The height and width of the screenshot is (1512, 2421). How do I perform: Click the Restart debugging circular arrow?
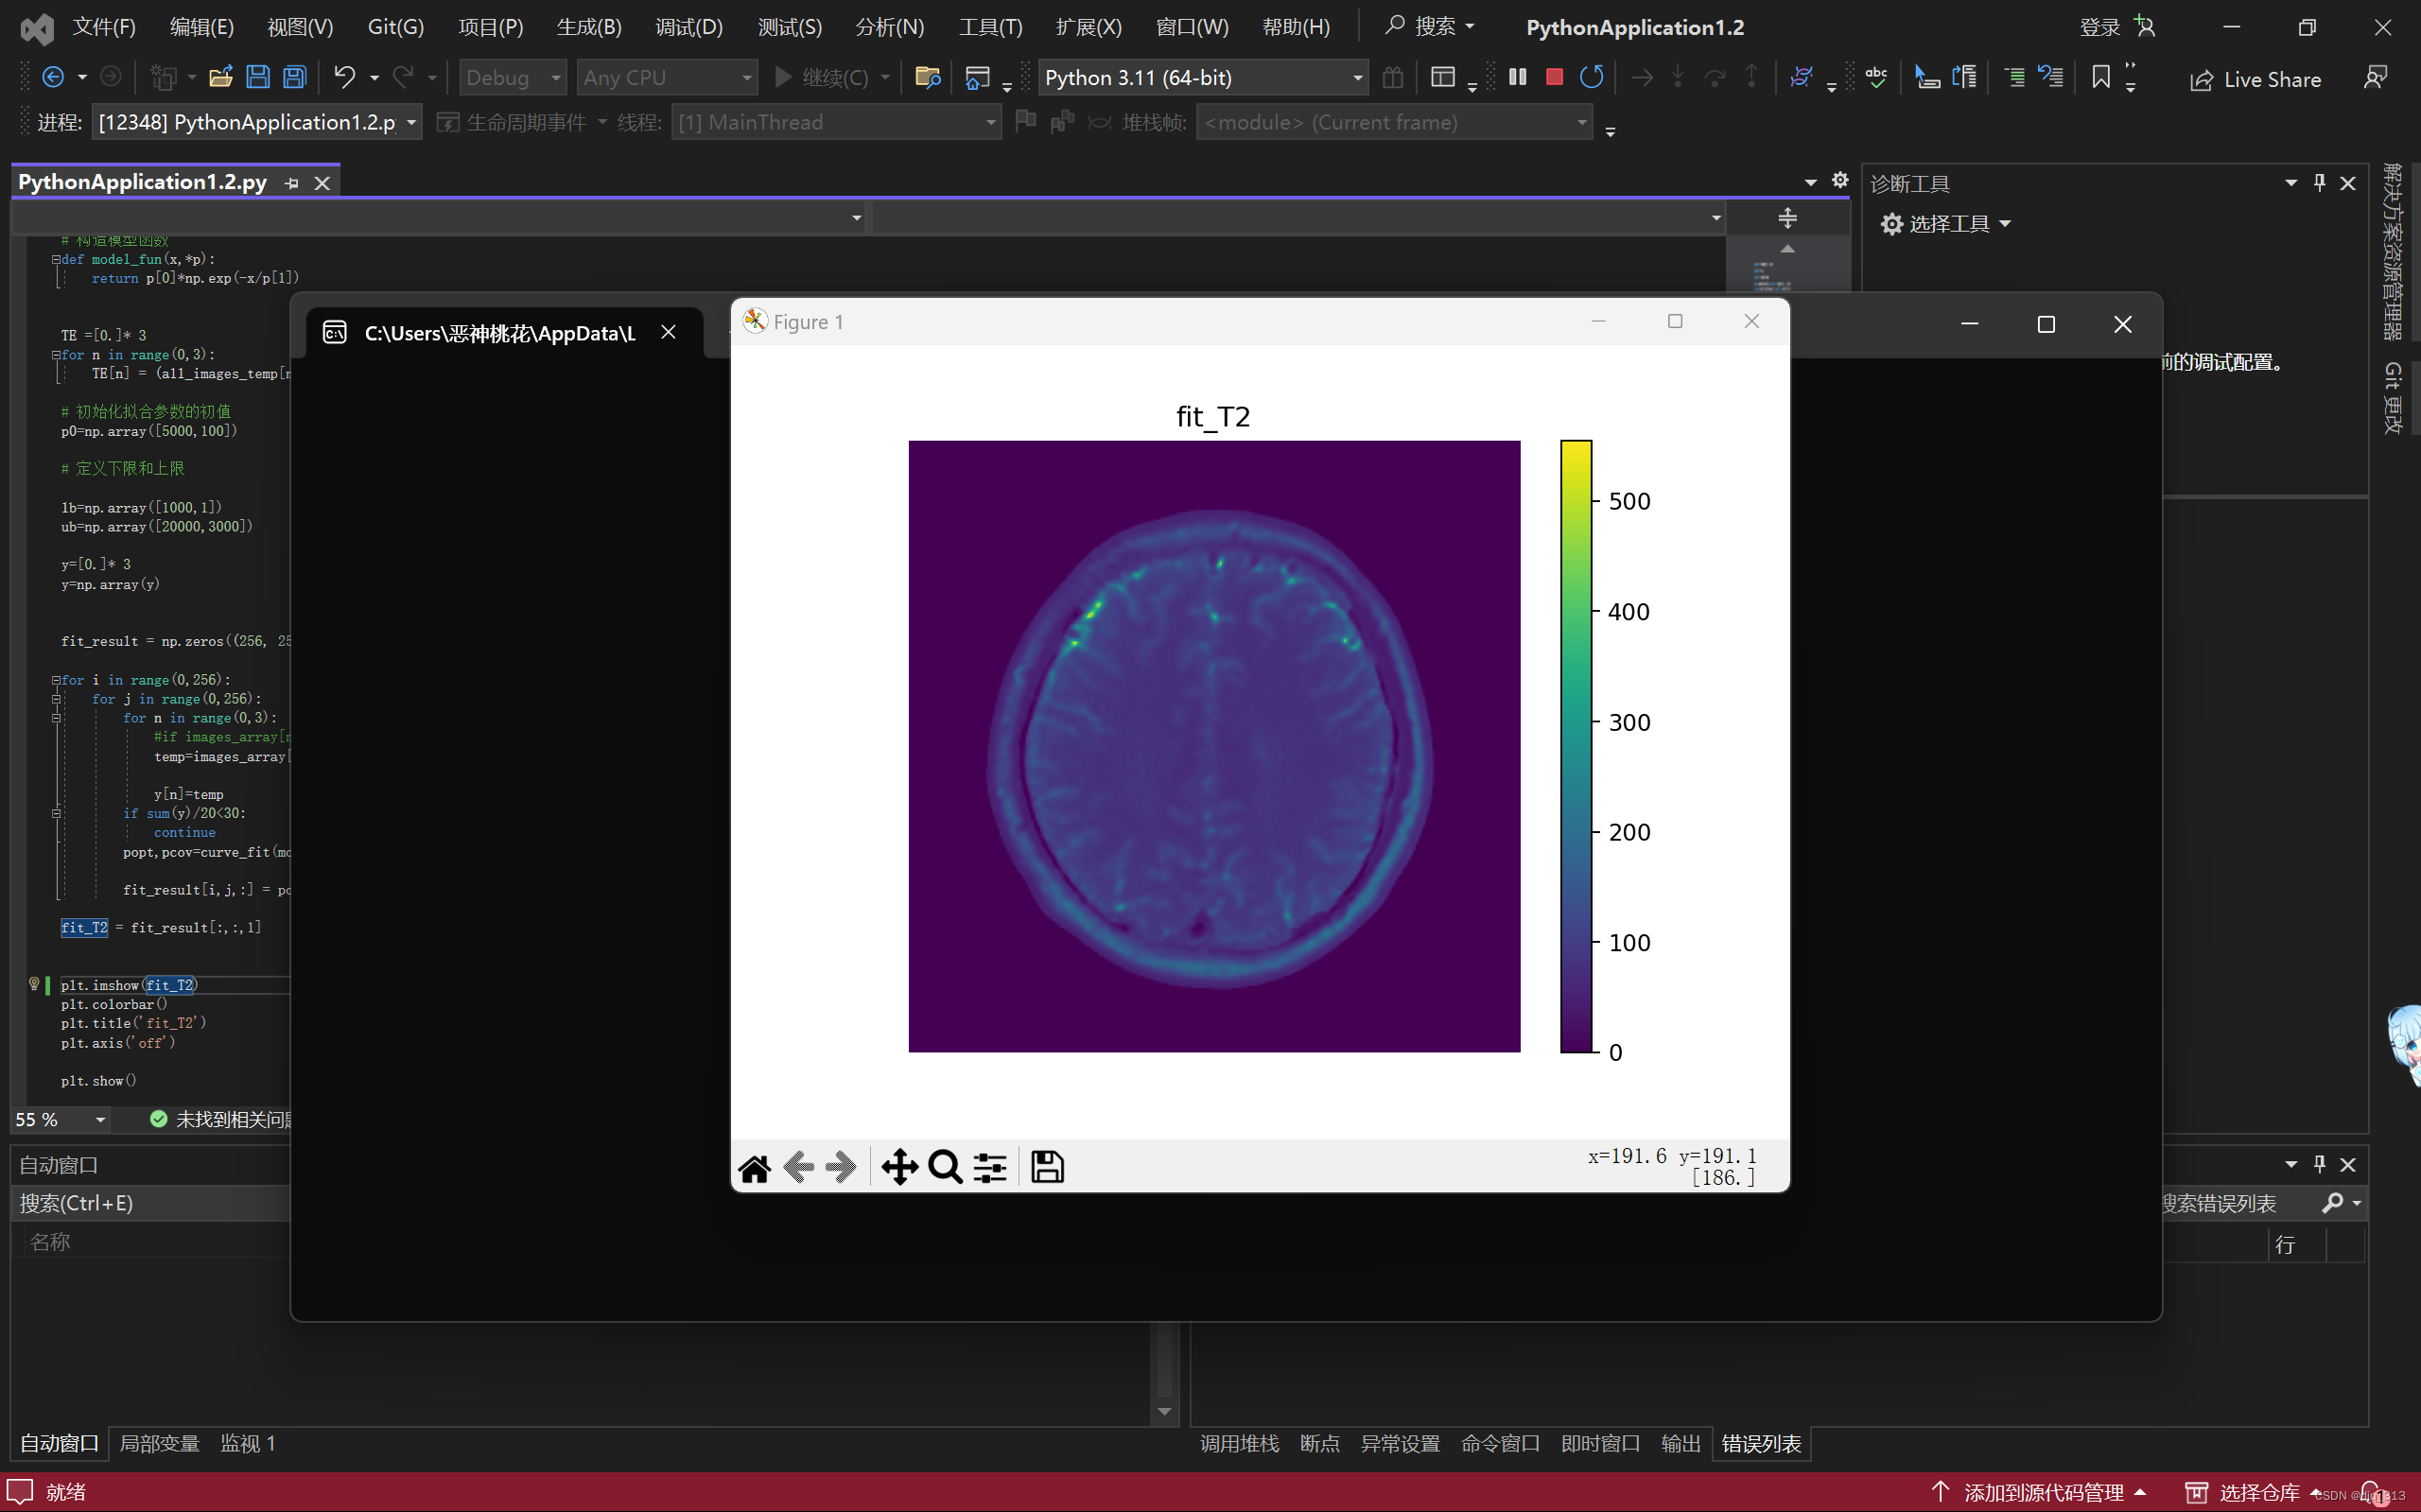click(1591, 77)
